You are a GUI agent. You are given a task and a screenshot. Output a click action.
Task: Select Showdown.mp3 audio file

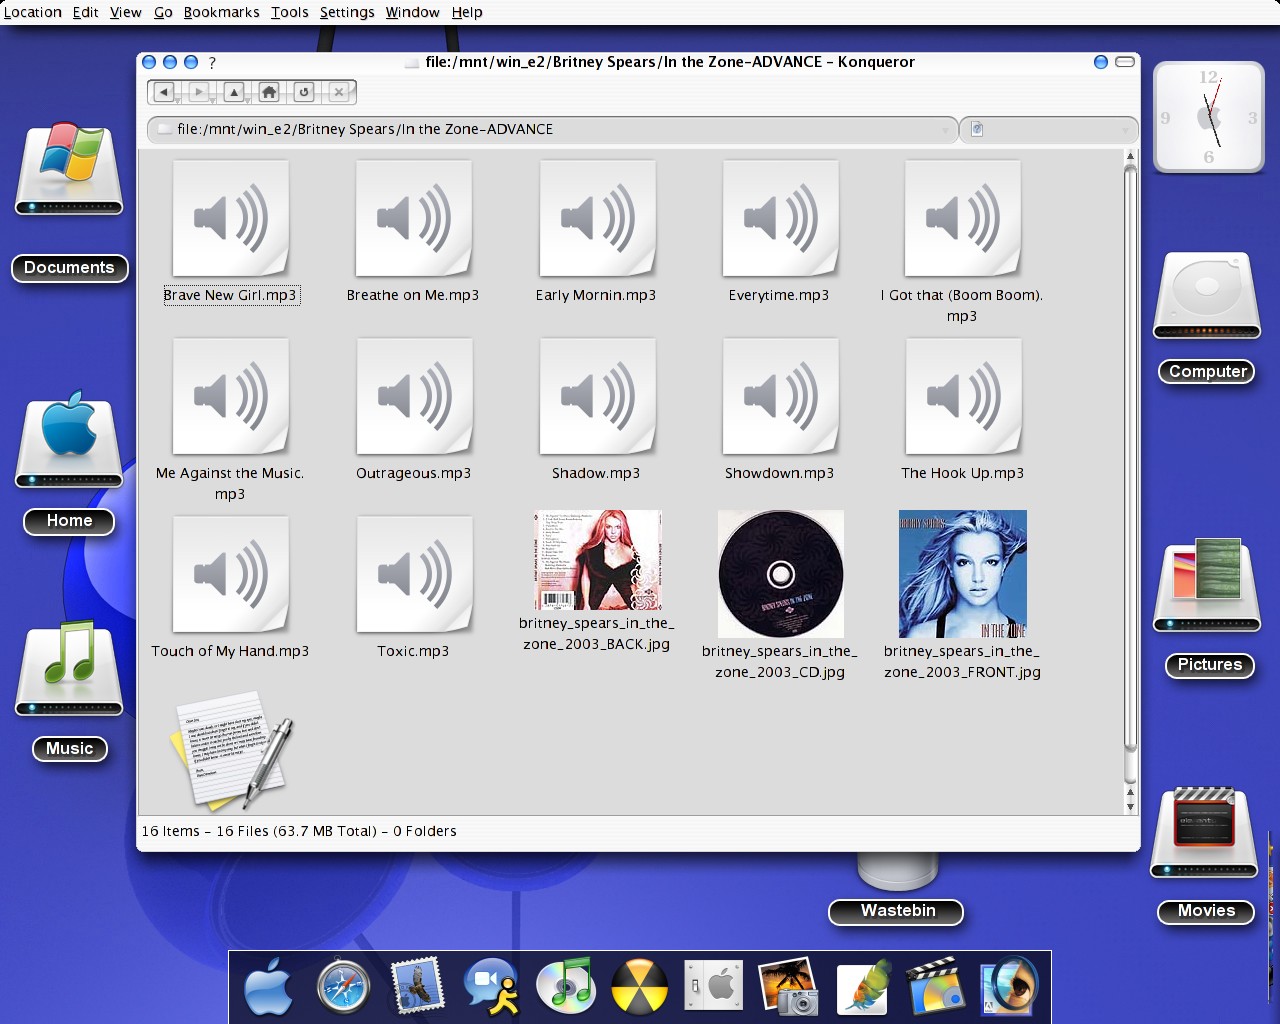point(780,397)
